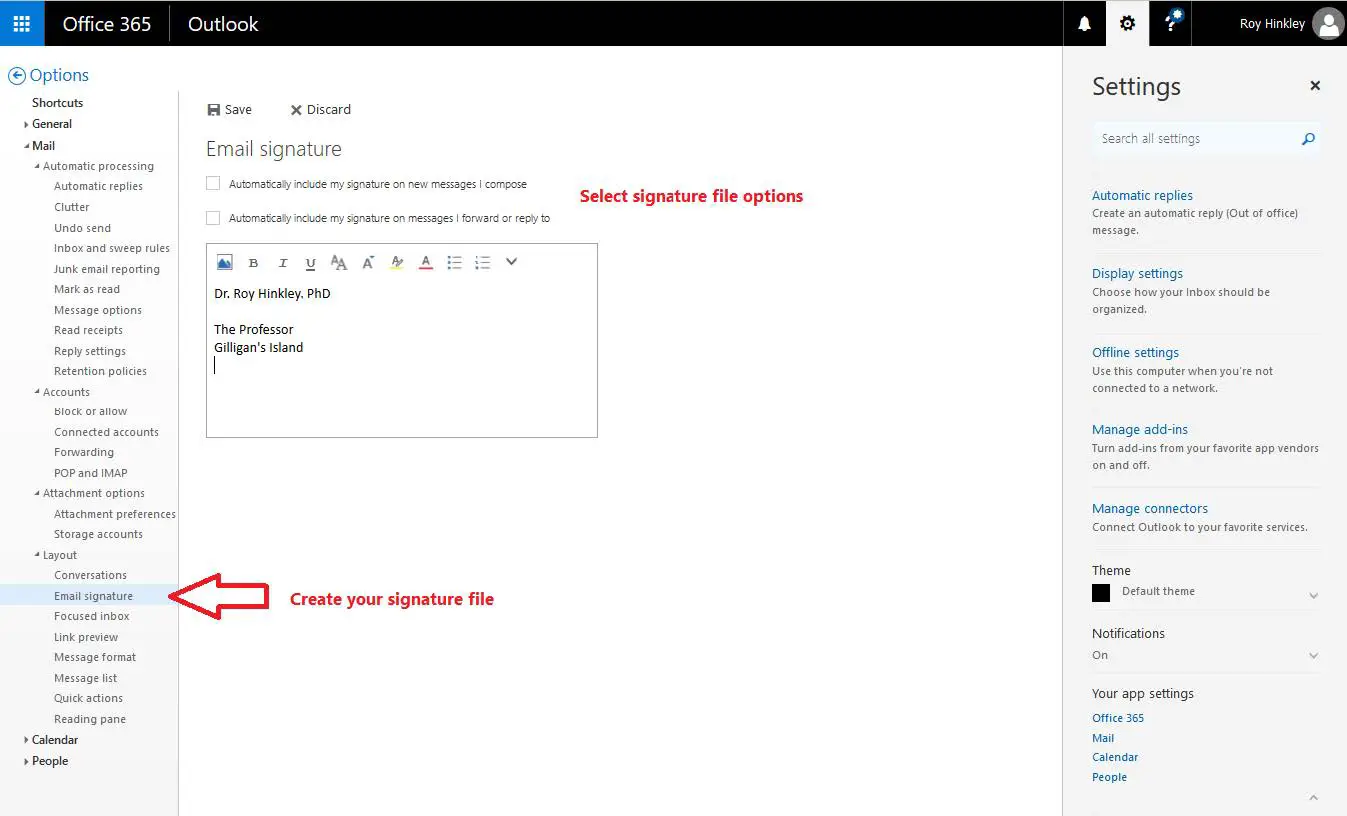Insert an image into the signature
This screenshot has height=816, width=1347.
pyautogui.click(x=226, y=262)
